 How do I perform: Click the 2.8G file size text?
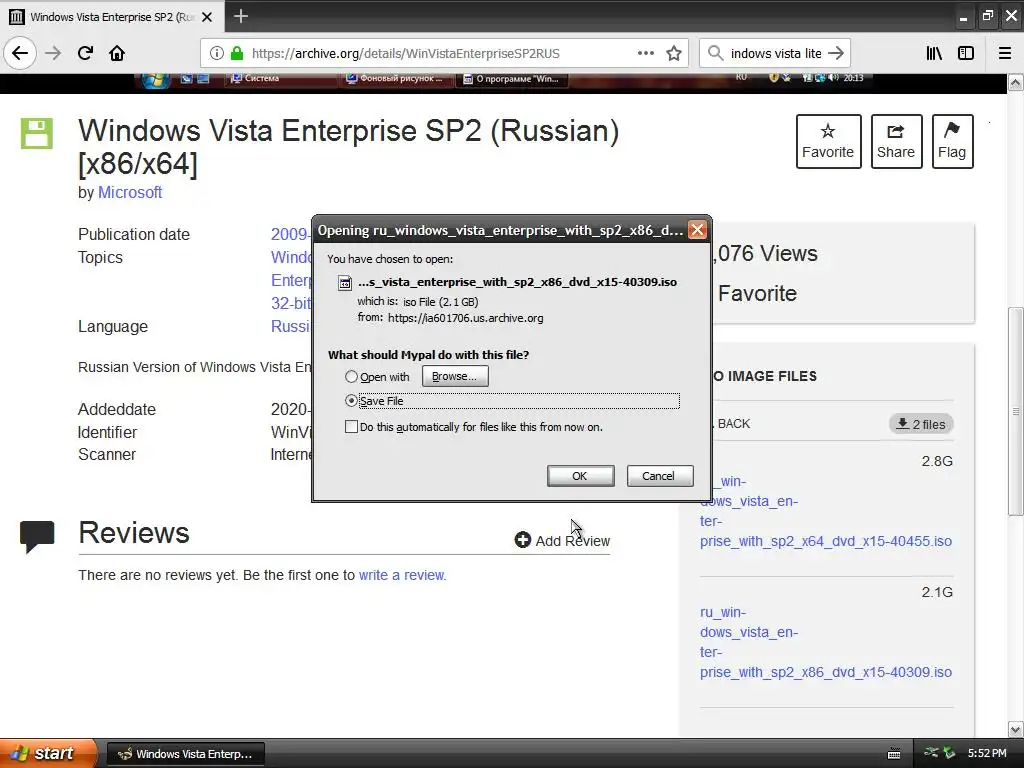(937, 461)
